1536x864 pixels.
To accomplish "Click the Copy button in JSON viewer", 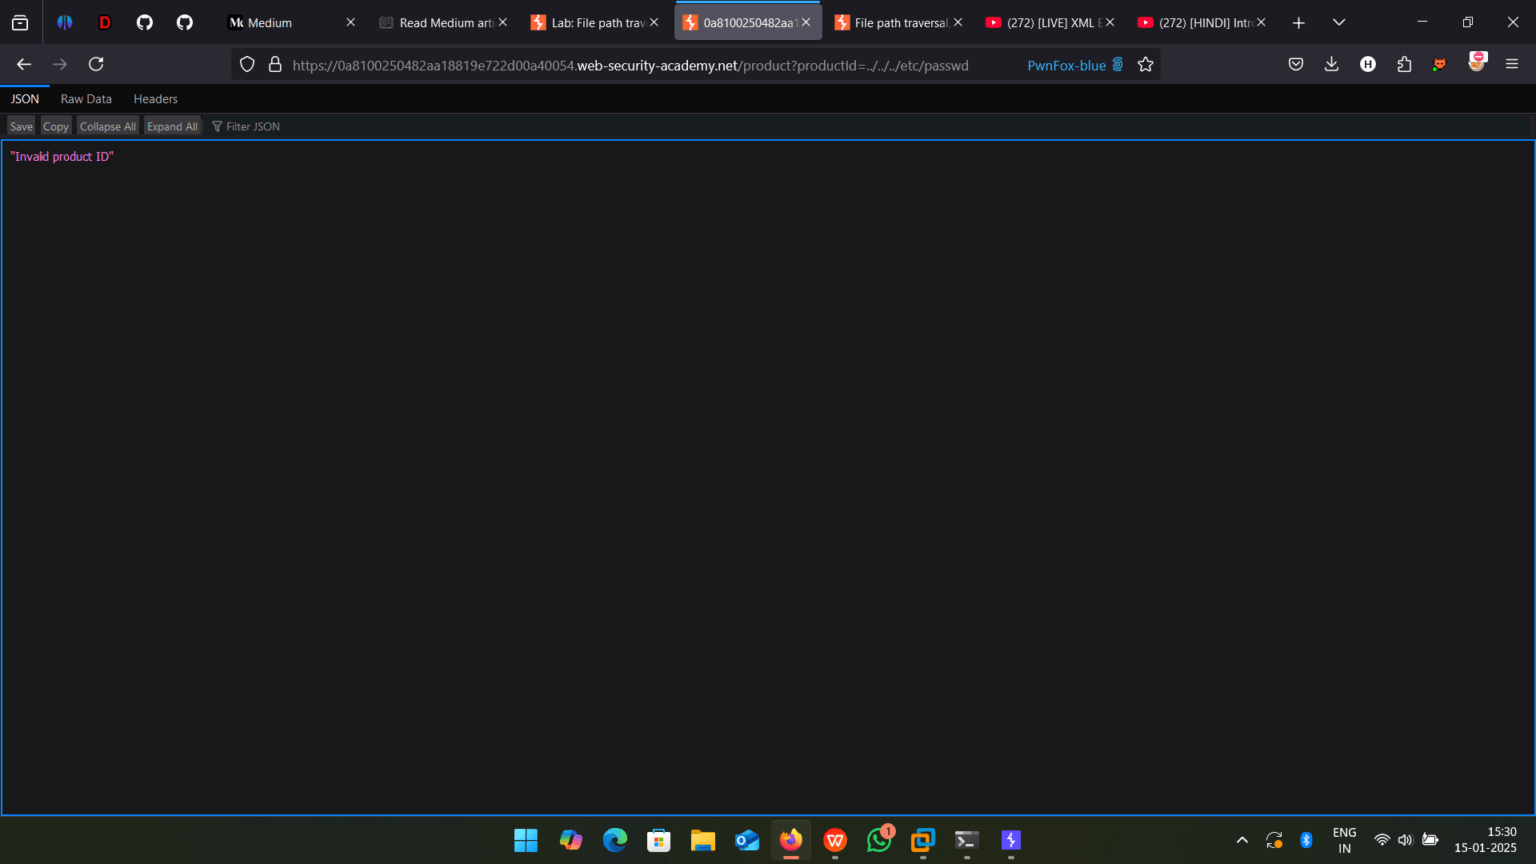I will tap(56, 126).
